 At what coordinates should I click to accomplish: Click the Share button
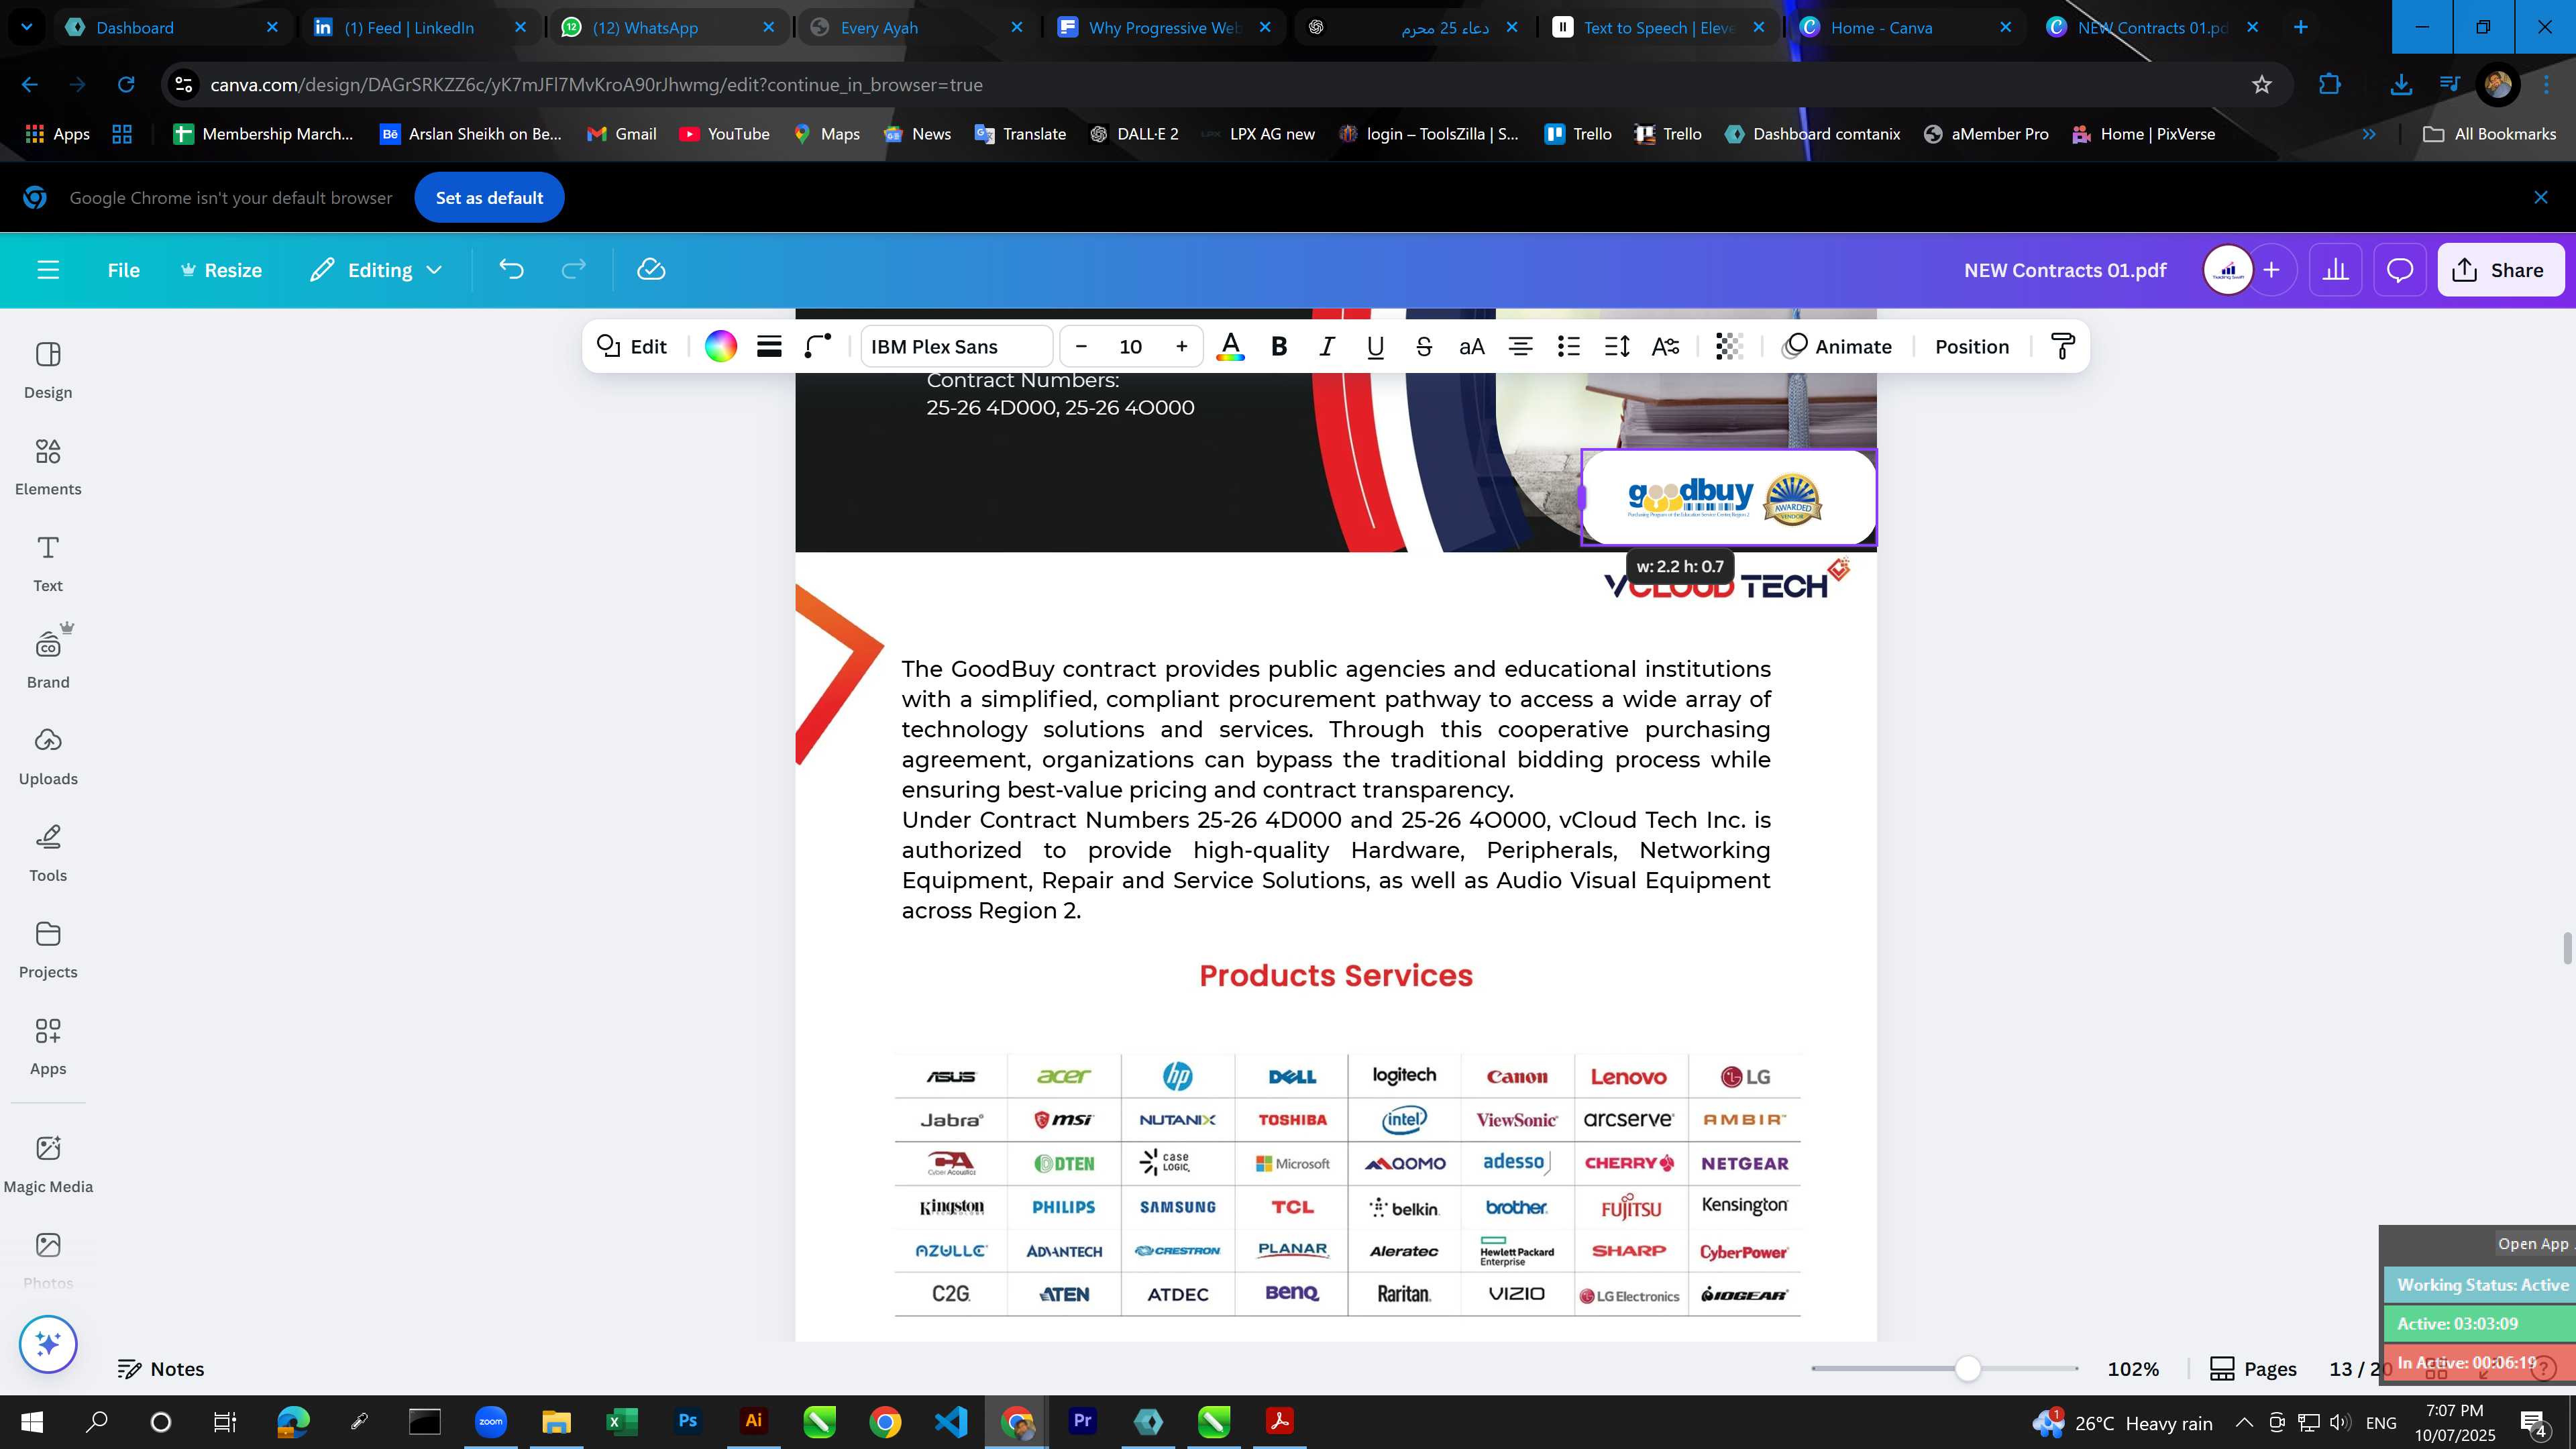(2500, 270)
